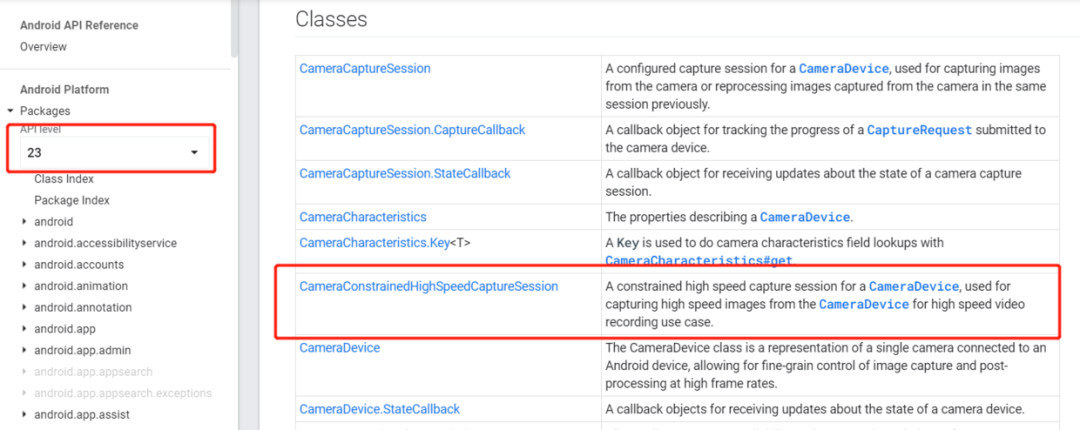
Task: Expand the android.accounts package arrow
Action: pos(25,265)
